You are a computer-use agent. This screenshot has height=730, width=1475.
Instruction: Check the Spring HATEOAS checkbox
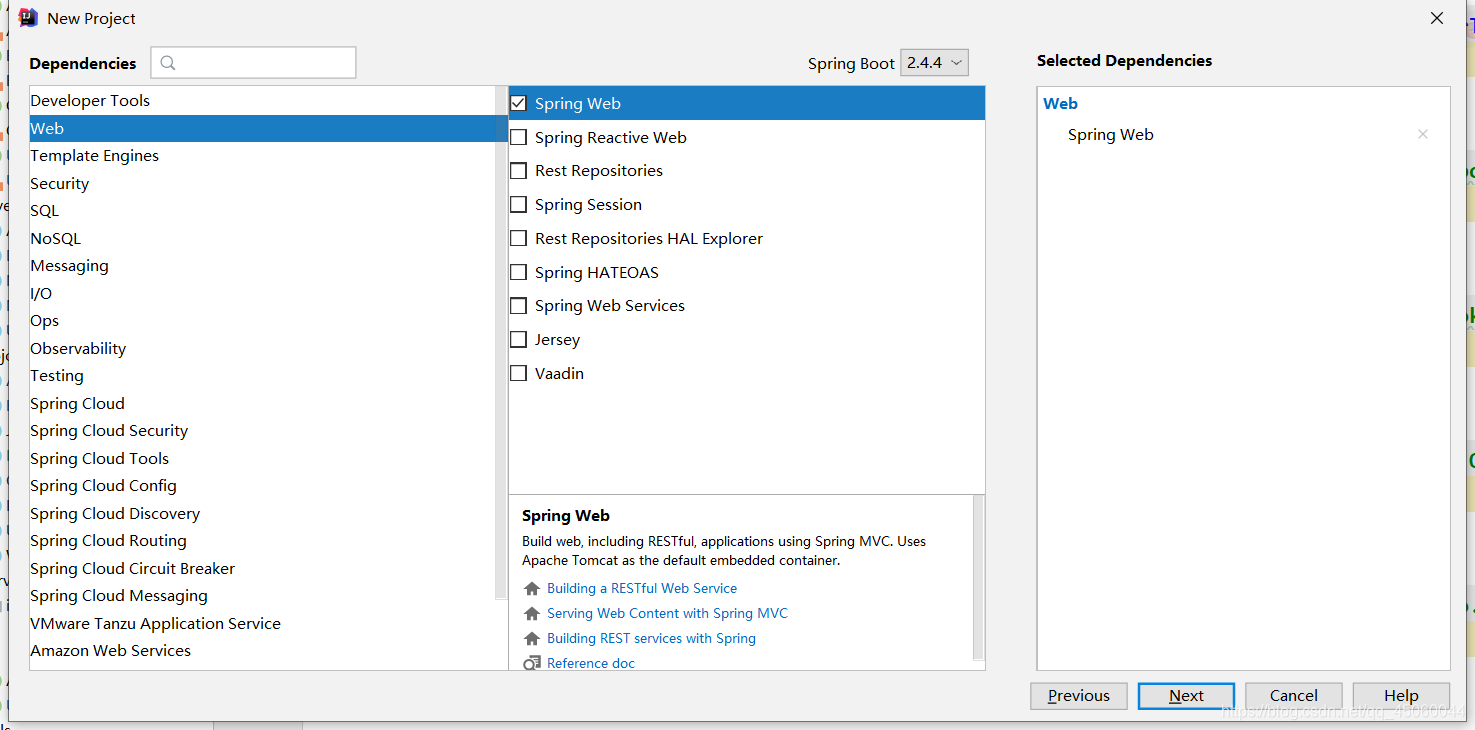[518, 272]
